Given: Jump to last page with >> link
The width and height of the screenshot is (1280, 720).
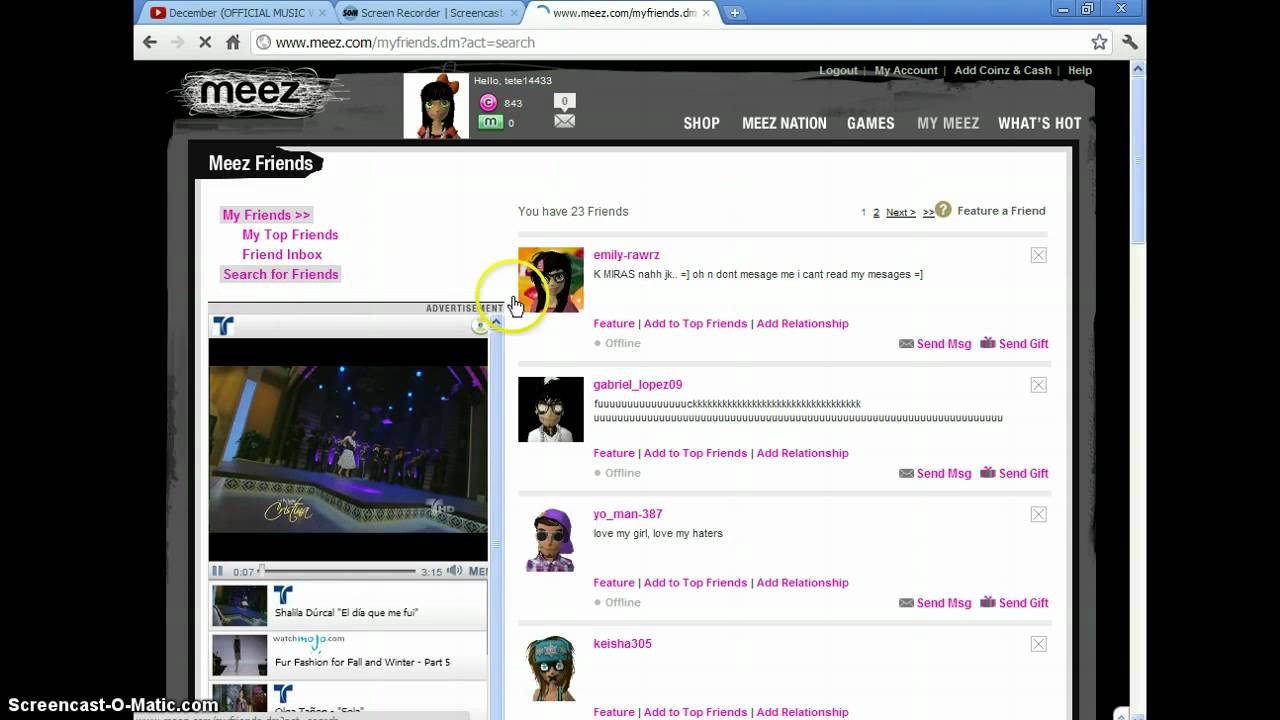Looking at the screenshot, I should click(x=928, y=212).
